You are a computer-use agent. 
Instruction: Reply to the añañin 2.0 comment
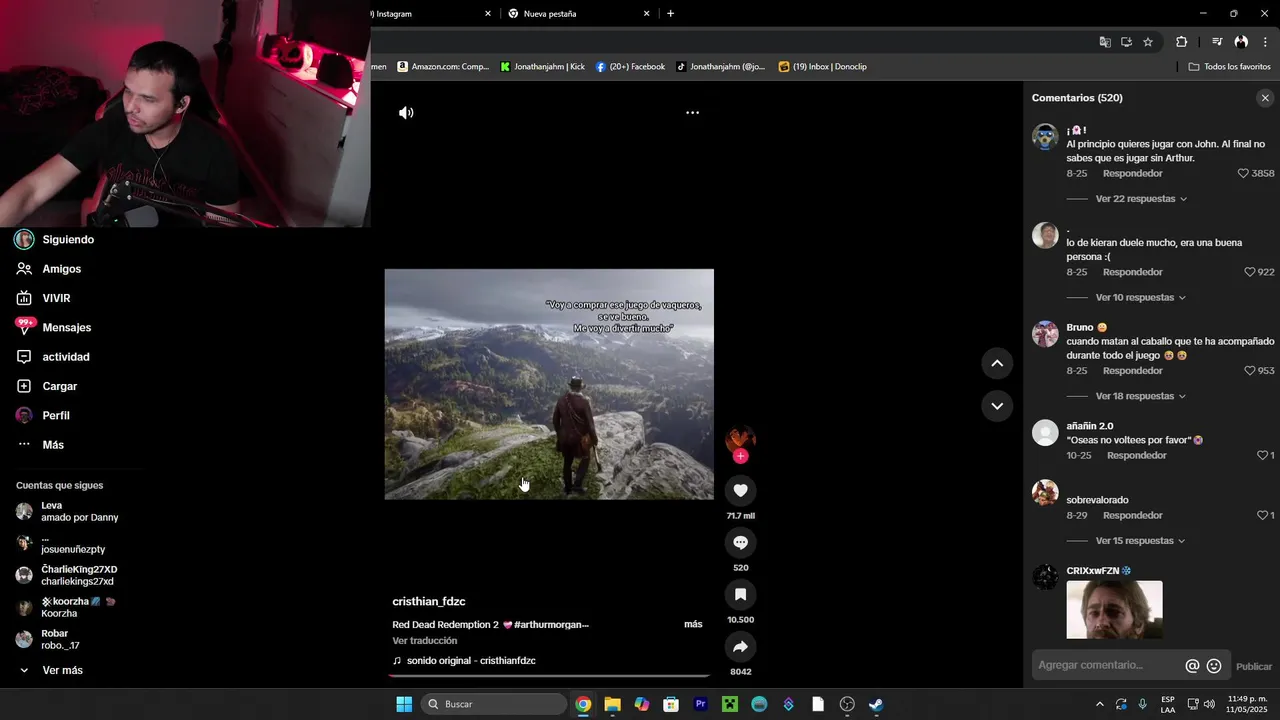[1136, 455]
